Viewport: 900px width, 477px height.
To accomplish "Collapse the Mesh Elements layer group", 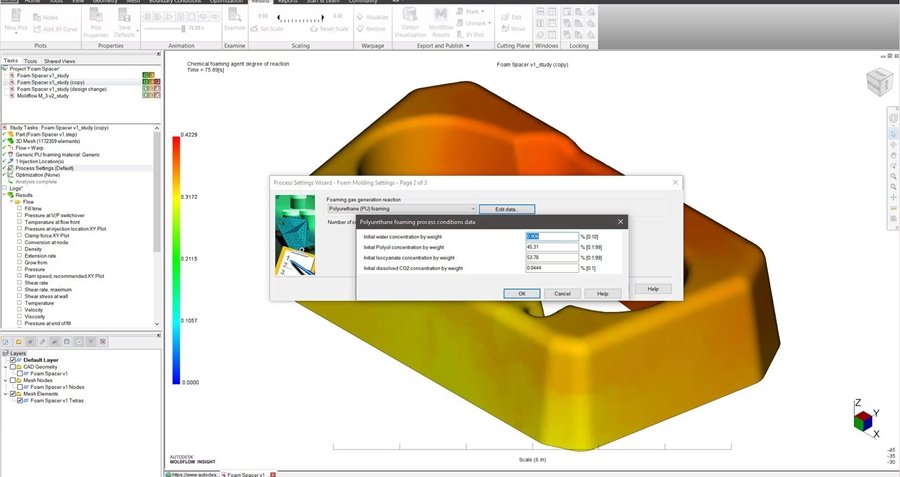I will coord(6,394).
